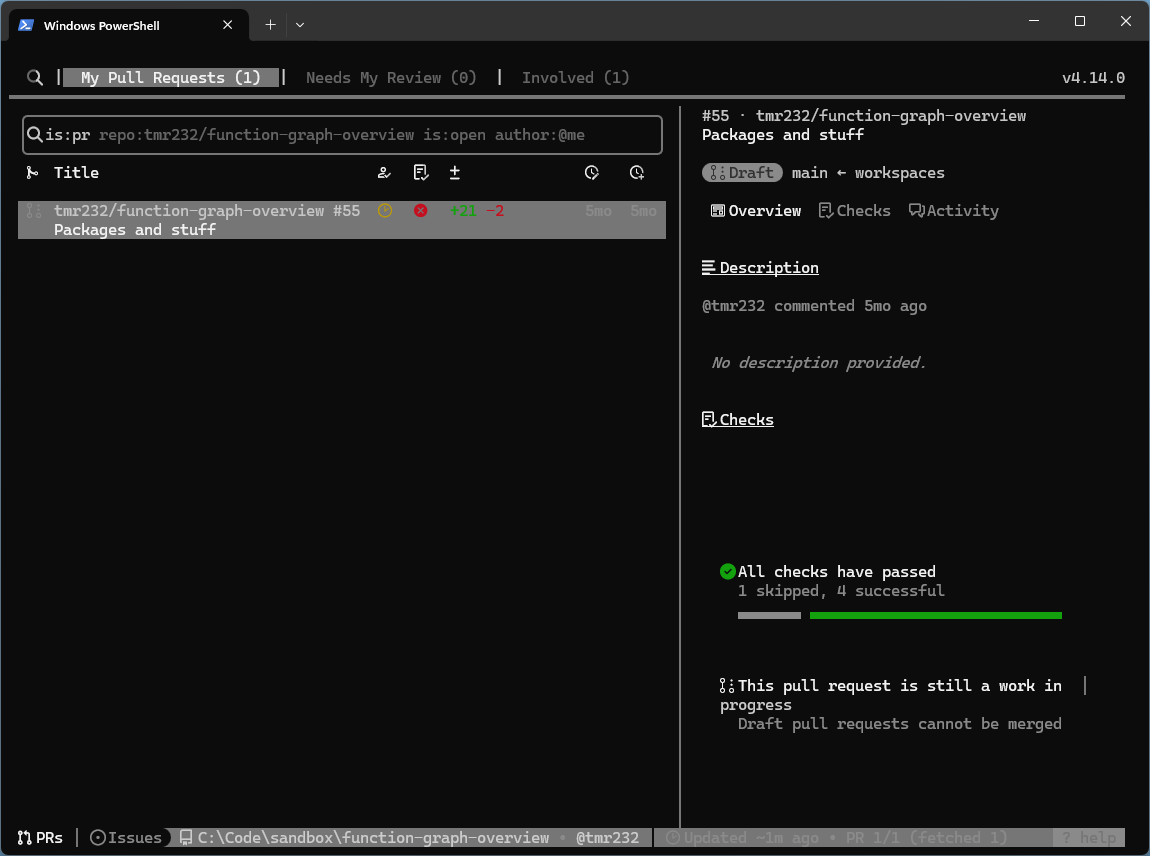The height and width of the screenshot is (856, 1150).
Task: Click the updated-at clock column icon
Action: [x=592, y=172]
